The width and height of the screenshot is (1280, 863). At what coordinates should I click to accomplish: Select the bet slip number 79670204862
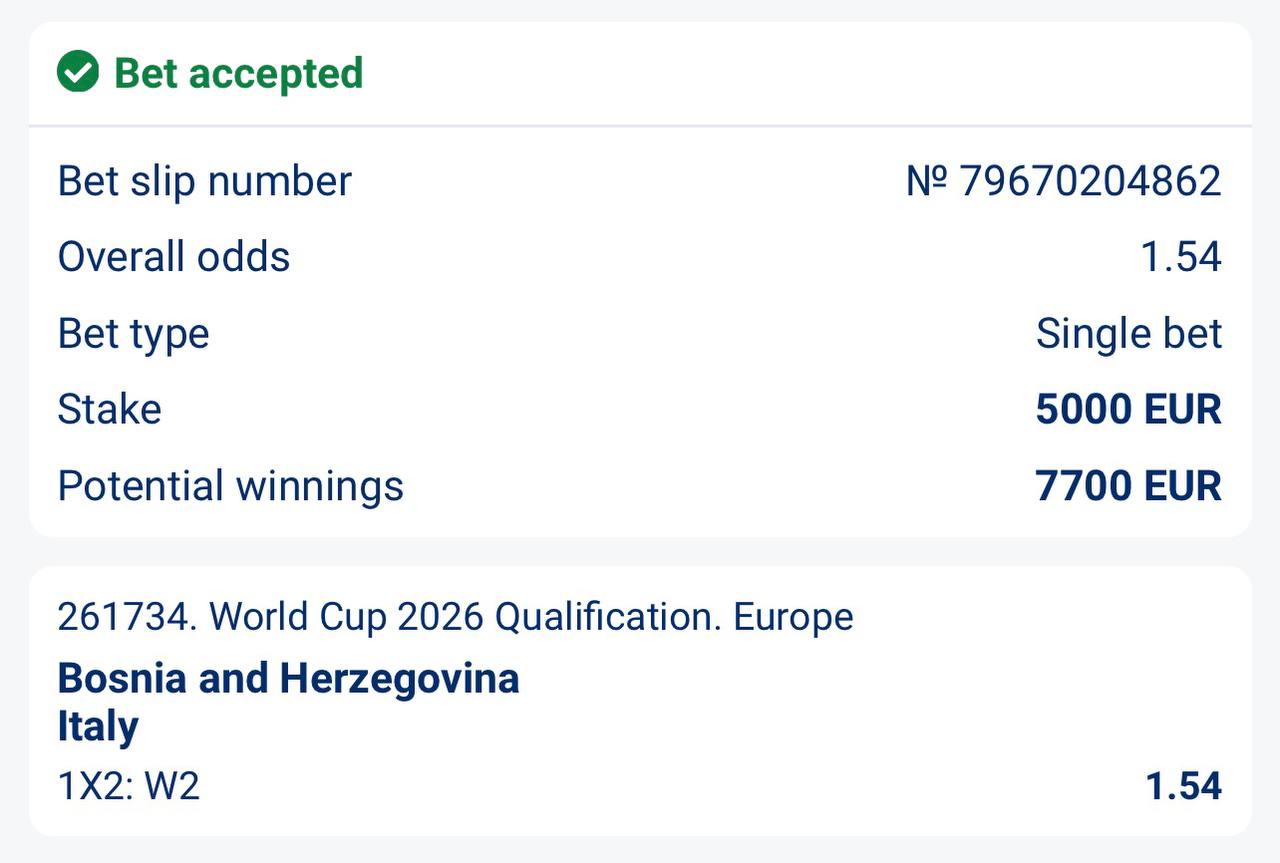click(x=1090, y=182)
